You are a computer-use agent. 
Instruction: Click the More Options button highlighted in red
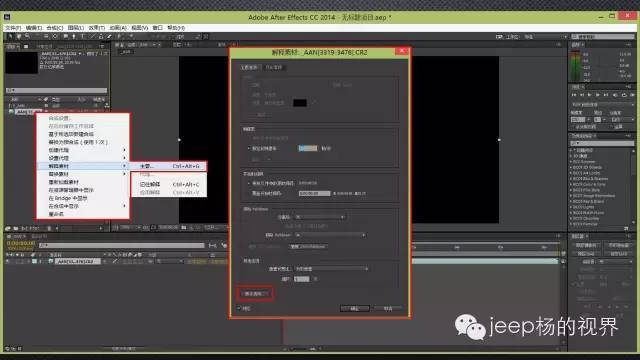tap(255, 294)
